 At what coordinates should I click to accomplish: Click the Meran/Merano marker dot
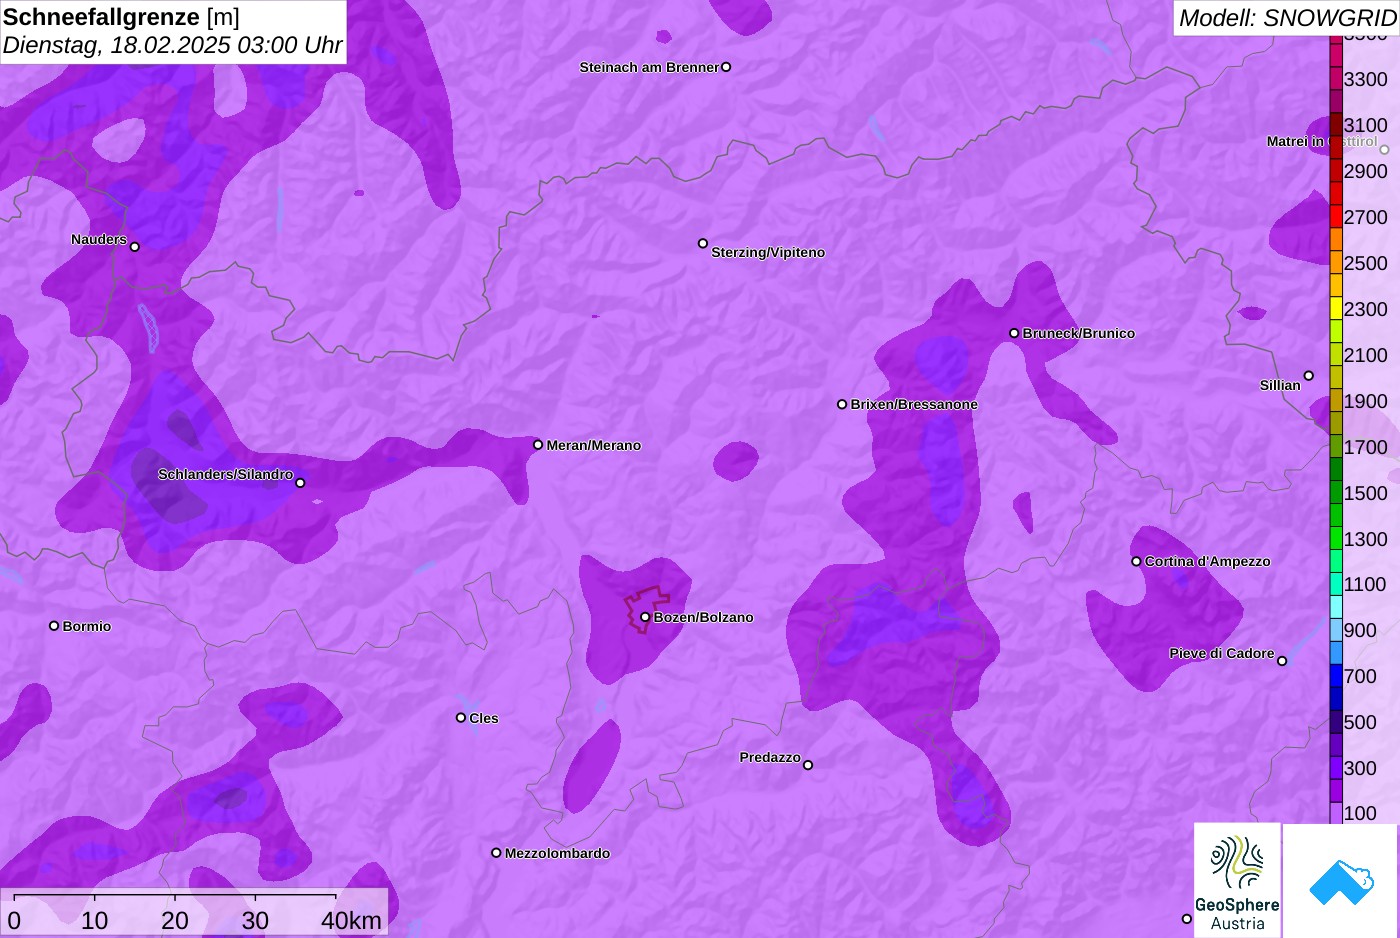538,445
